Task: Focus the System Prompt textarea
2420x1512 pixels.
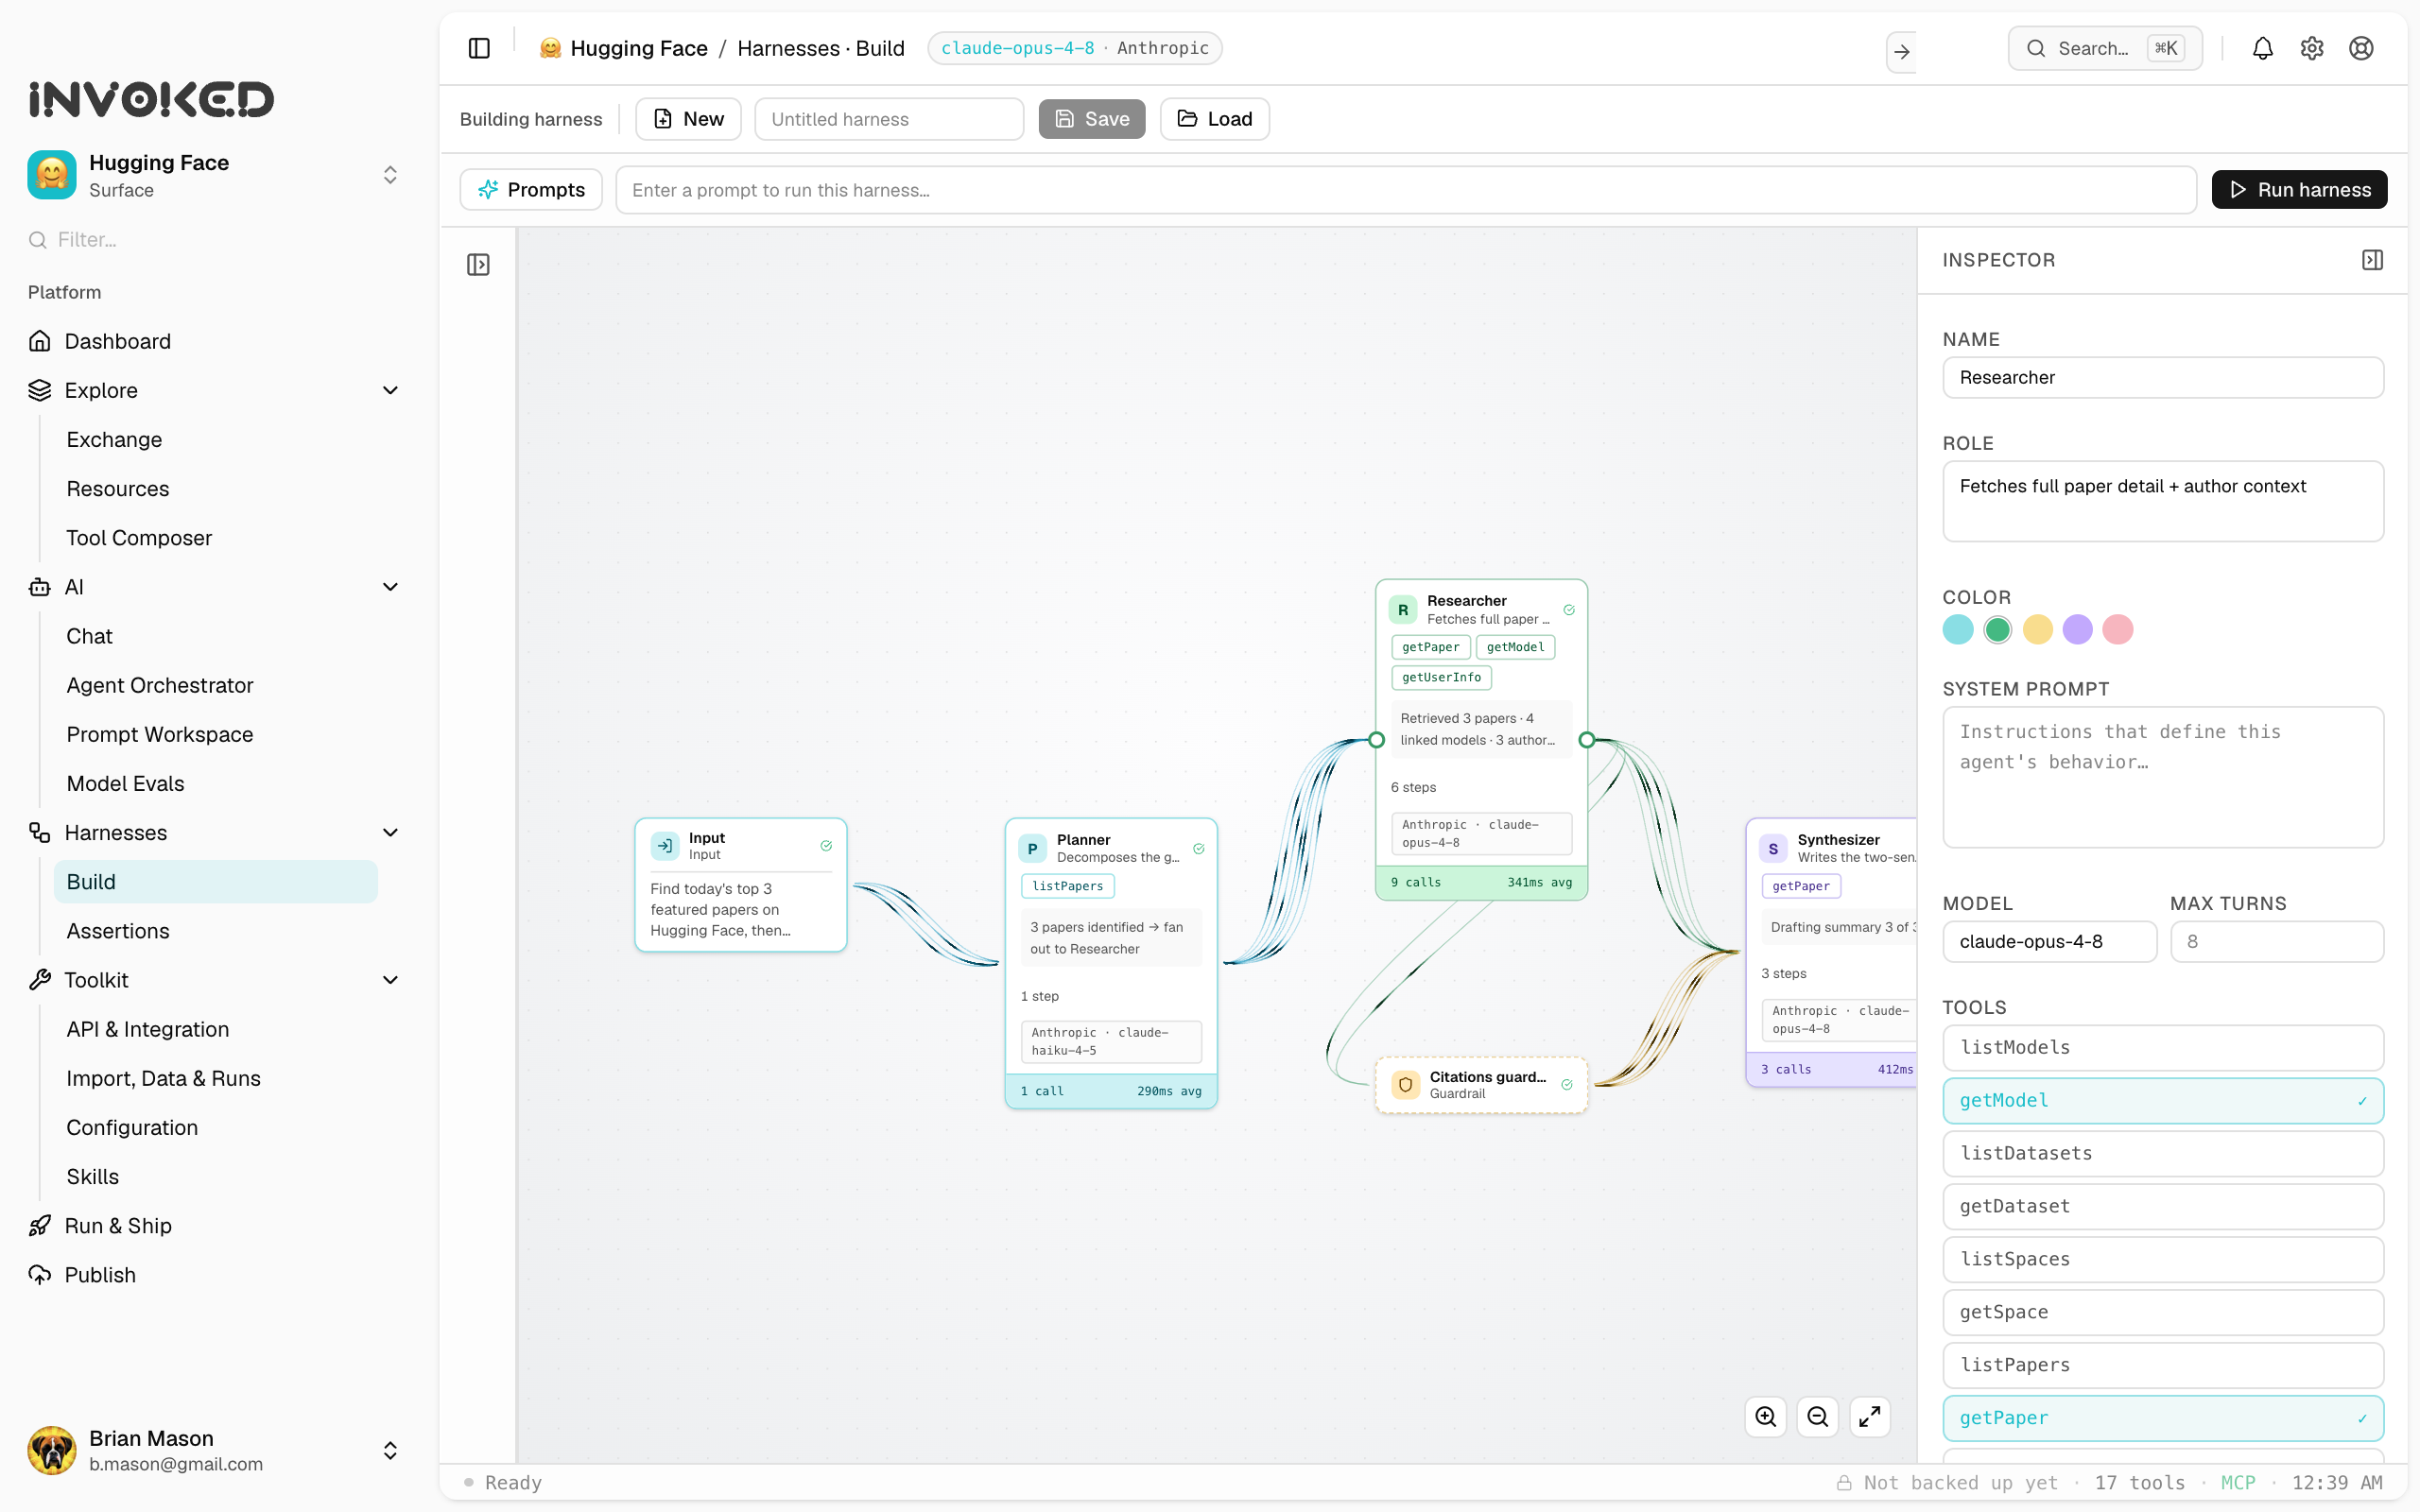Action: [2162, 777]
